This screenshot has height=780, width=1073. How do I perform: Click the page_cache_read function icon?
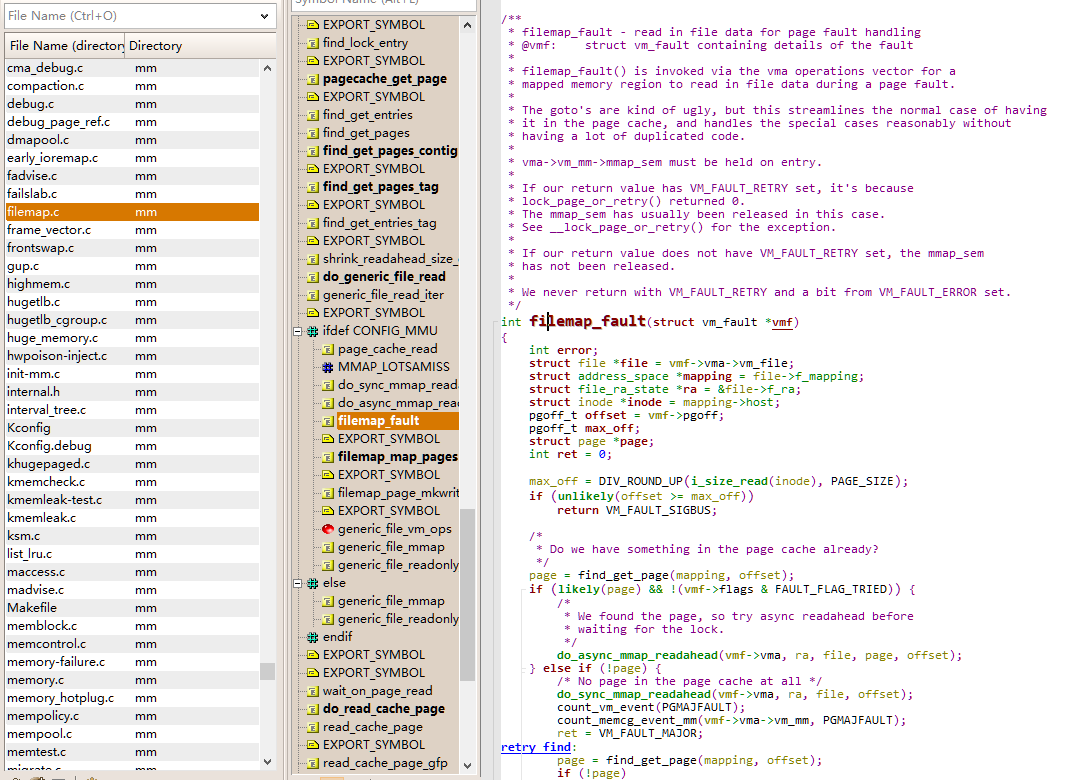coord(328,349)
